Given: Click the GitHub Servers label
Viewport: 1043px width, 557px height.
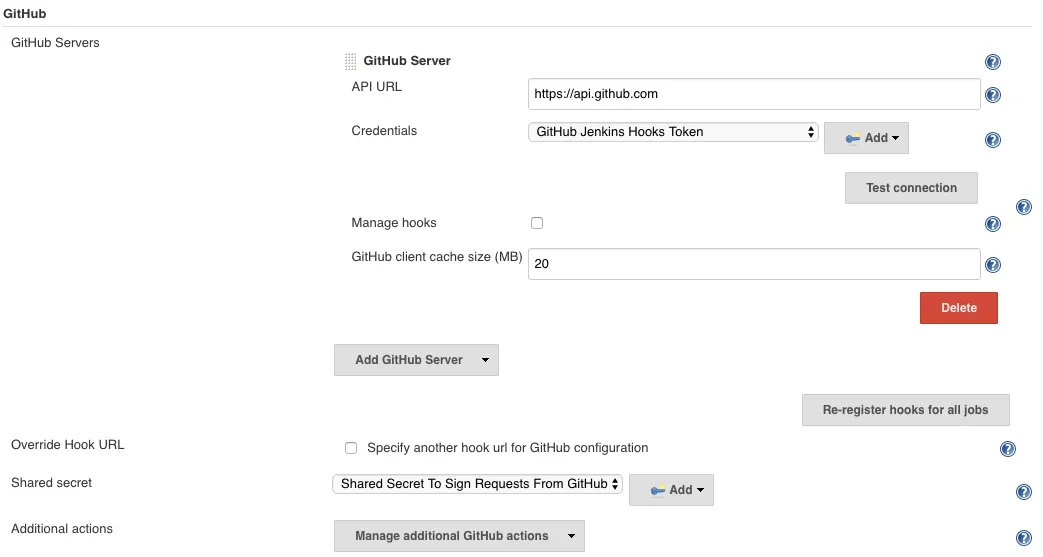Looking at the screenshot, I should pyautogui.click(x=55, y=43).
